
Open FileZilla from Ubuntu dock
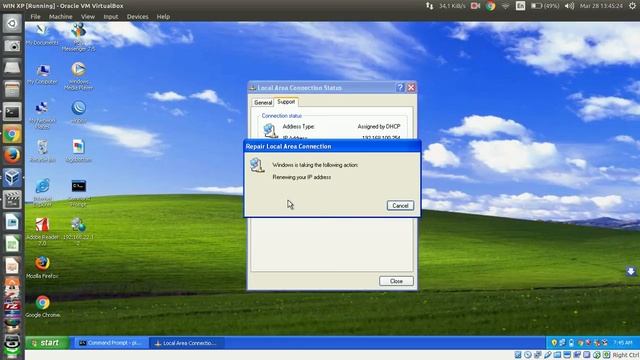point(12,307)
